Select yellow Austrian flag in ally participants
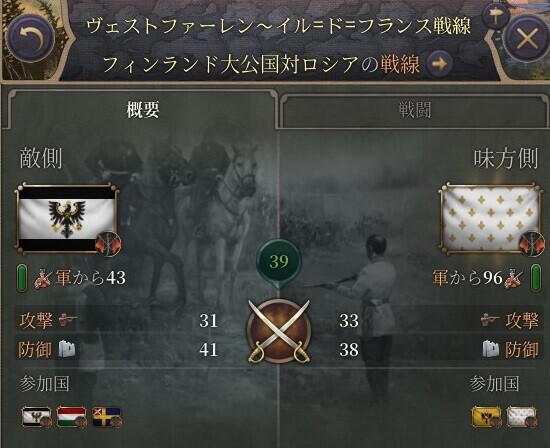The width and height of the screenshot is (550, 448). 487,417
